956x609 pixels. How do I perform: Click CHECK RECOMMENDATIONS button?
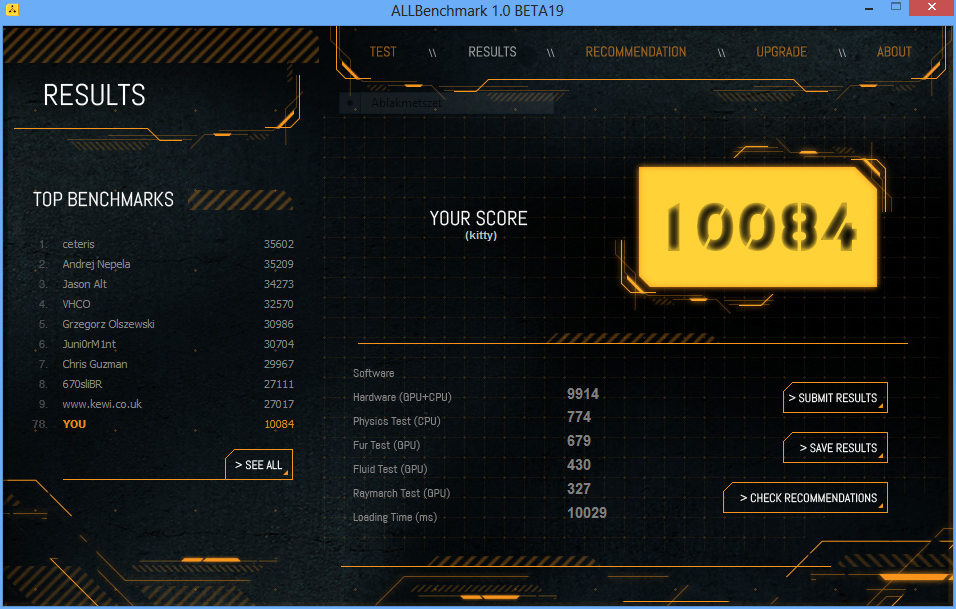[805, 498]
